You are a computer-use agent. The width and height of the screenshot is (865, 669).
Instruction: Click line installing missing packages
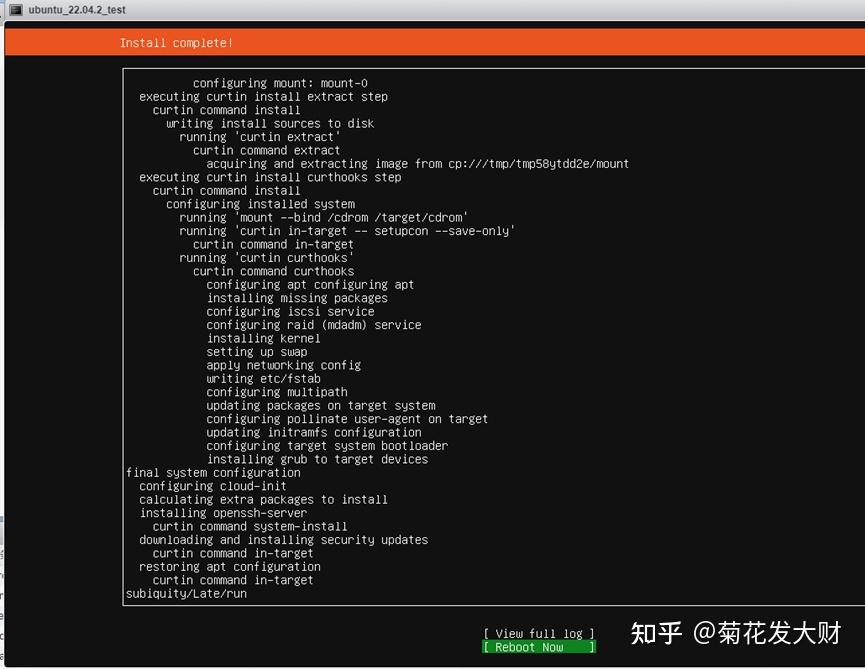click(297, 298)
